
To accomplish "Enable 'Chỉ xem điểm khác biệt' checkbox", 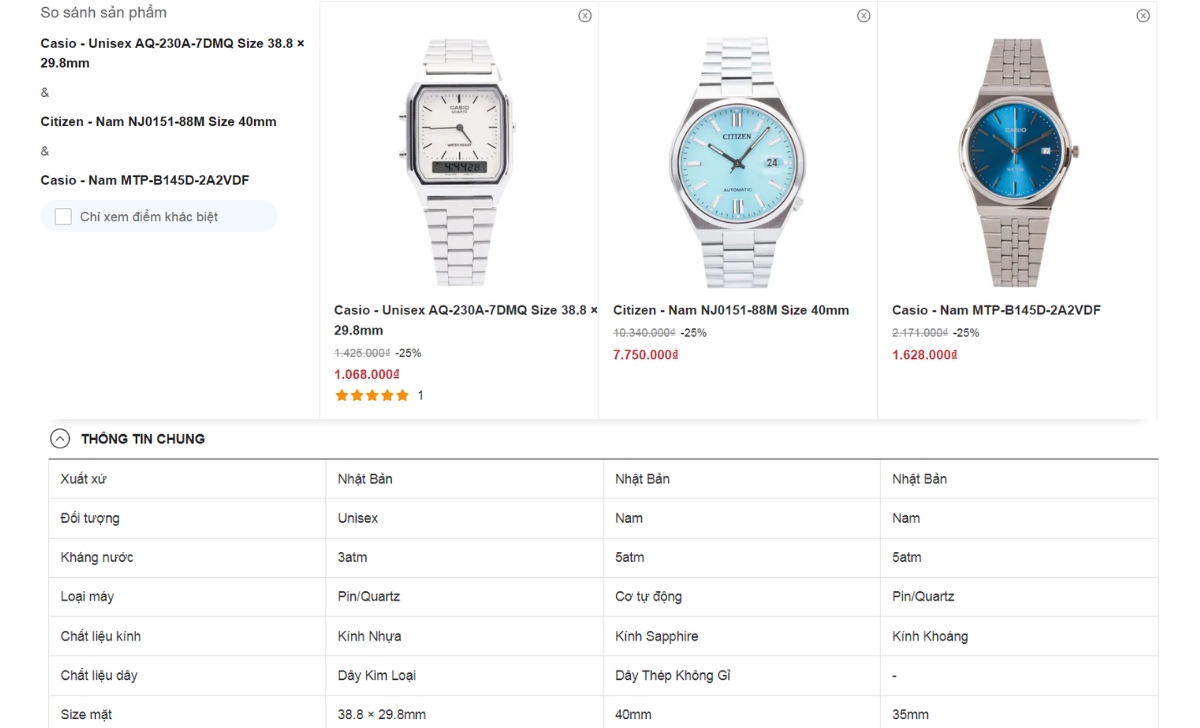I will tap(63, 217).
